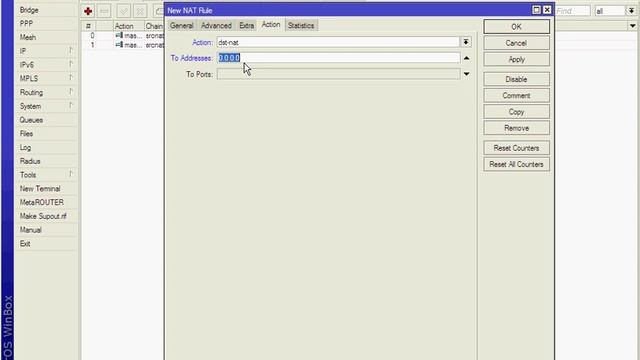Viewport: 640px width, 360px height.
Task: Switch to the General tab
Action: [x=182, y=25]
